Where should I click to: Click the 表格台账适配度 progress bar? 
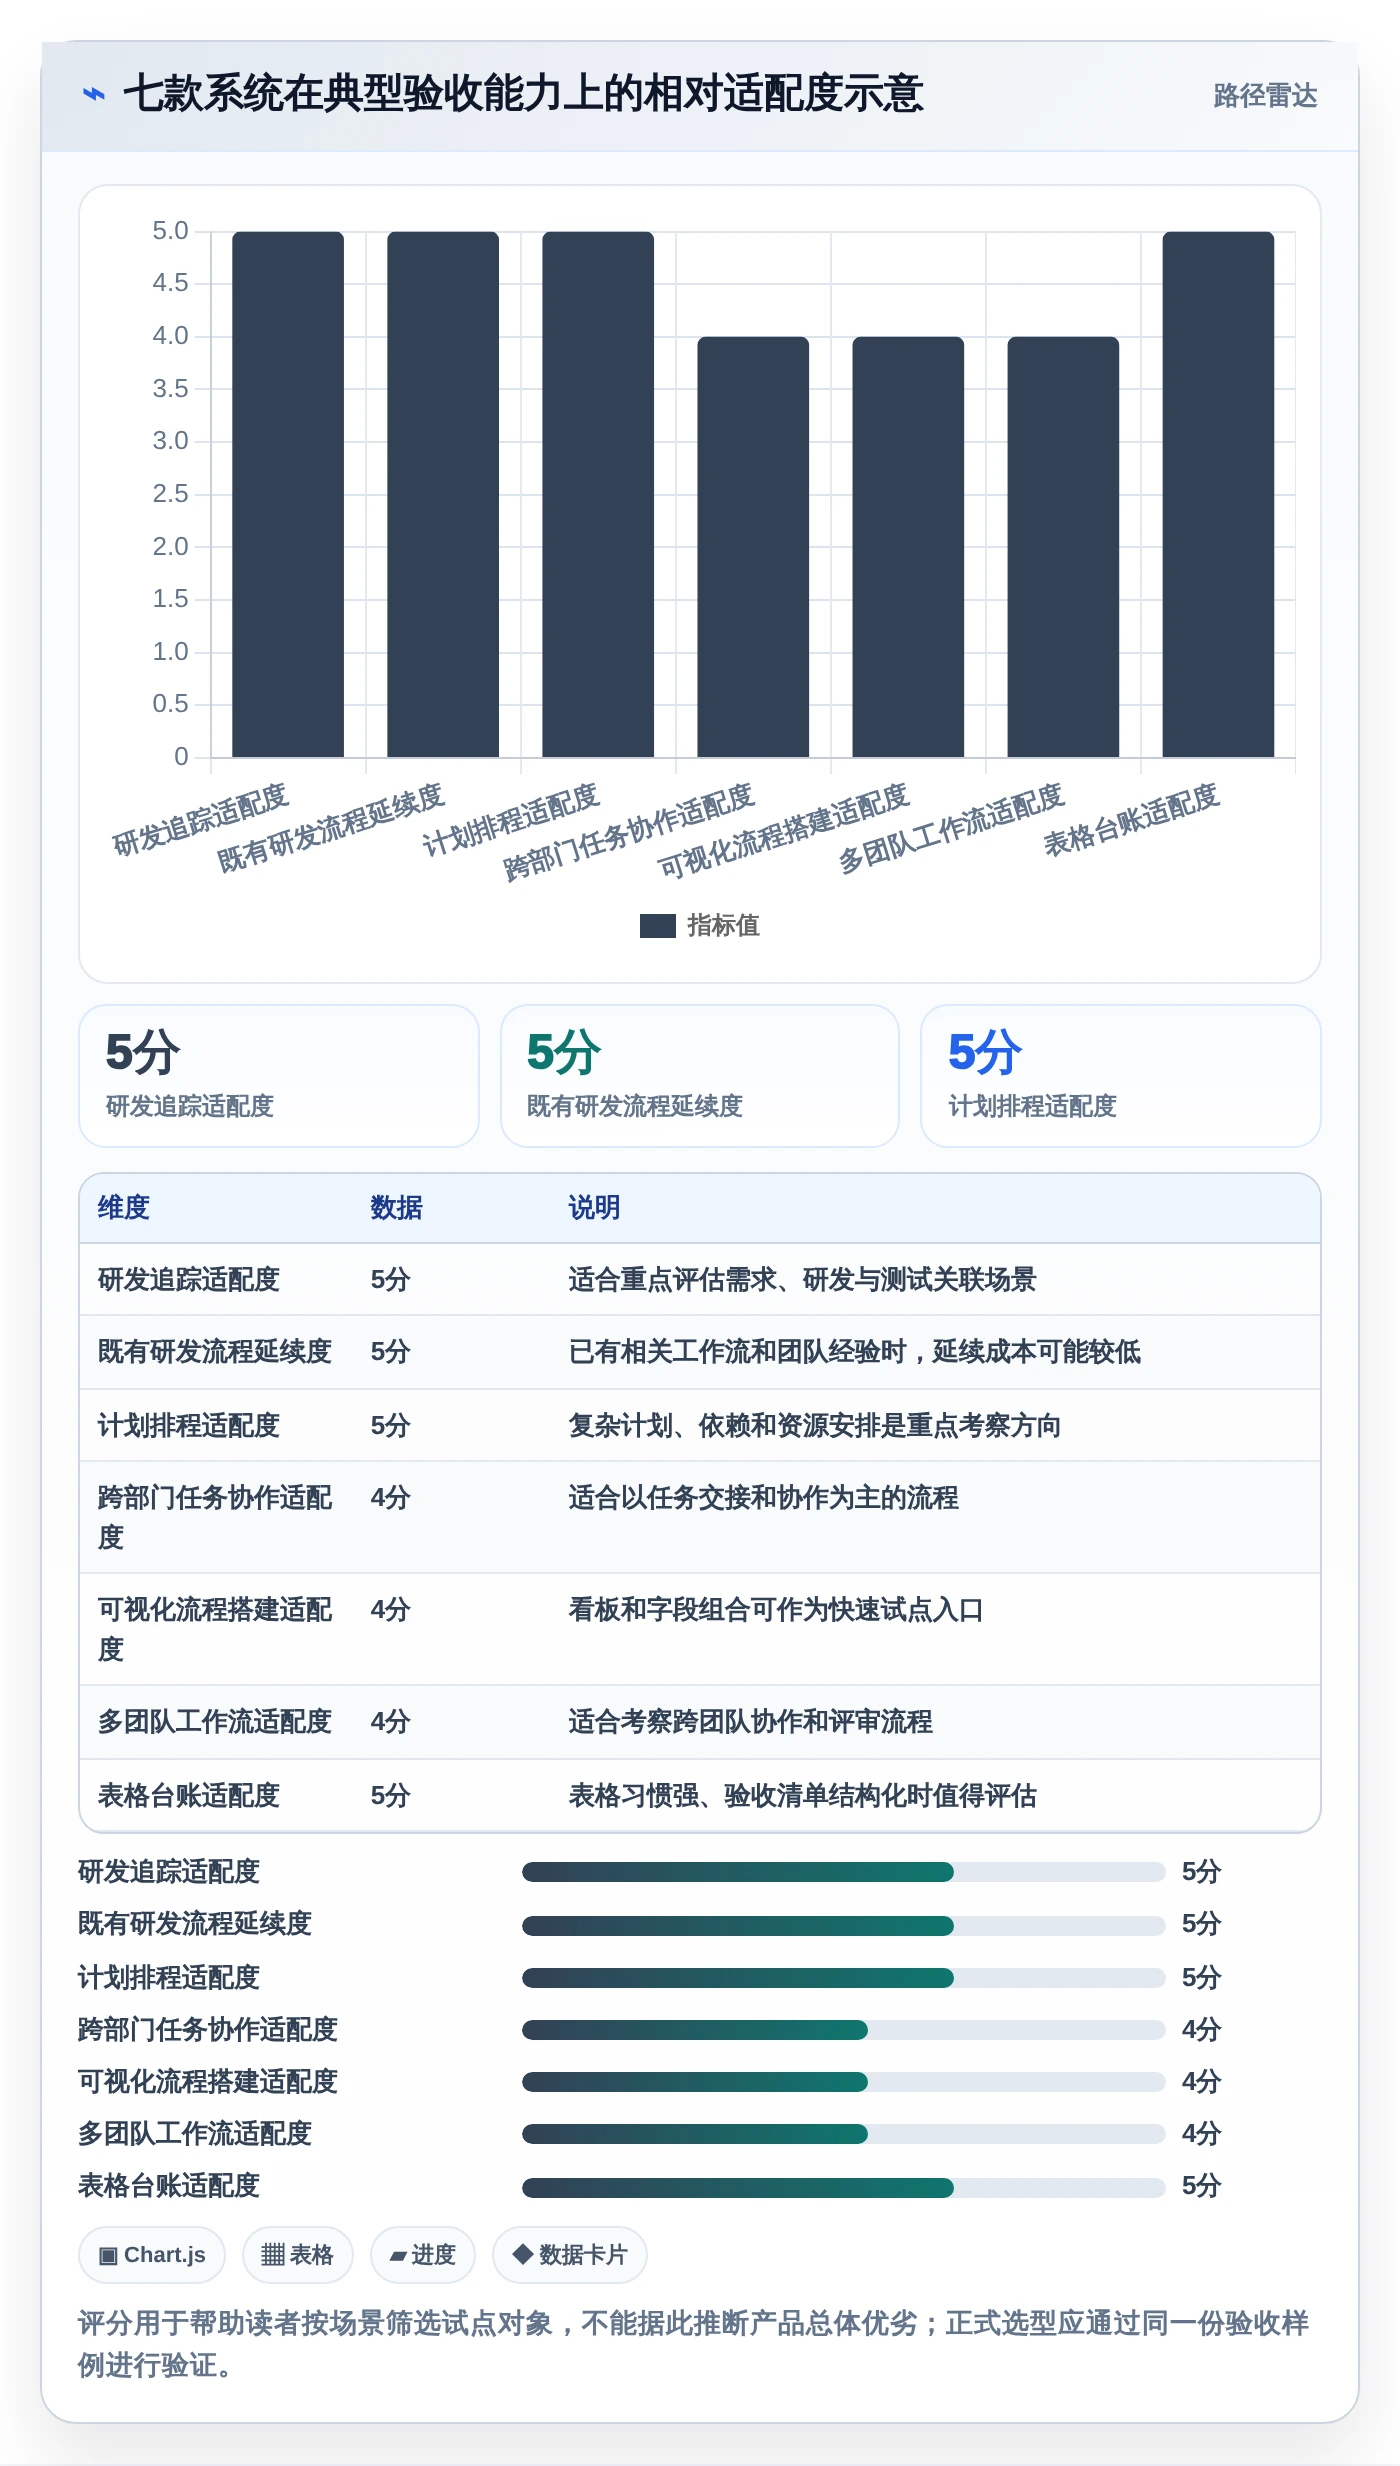coord(844,2187)
